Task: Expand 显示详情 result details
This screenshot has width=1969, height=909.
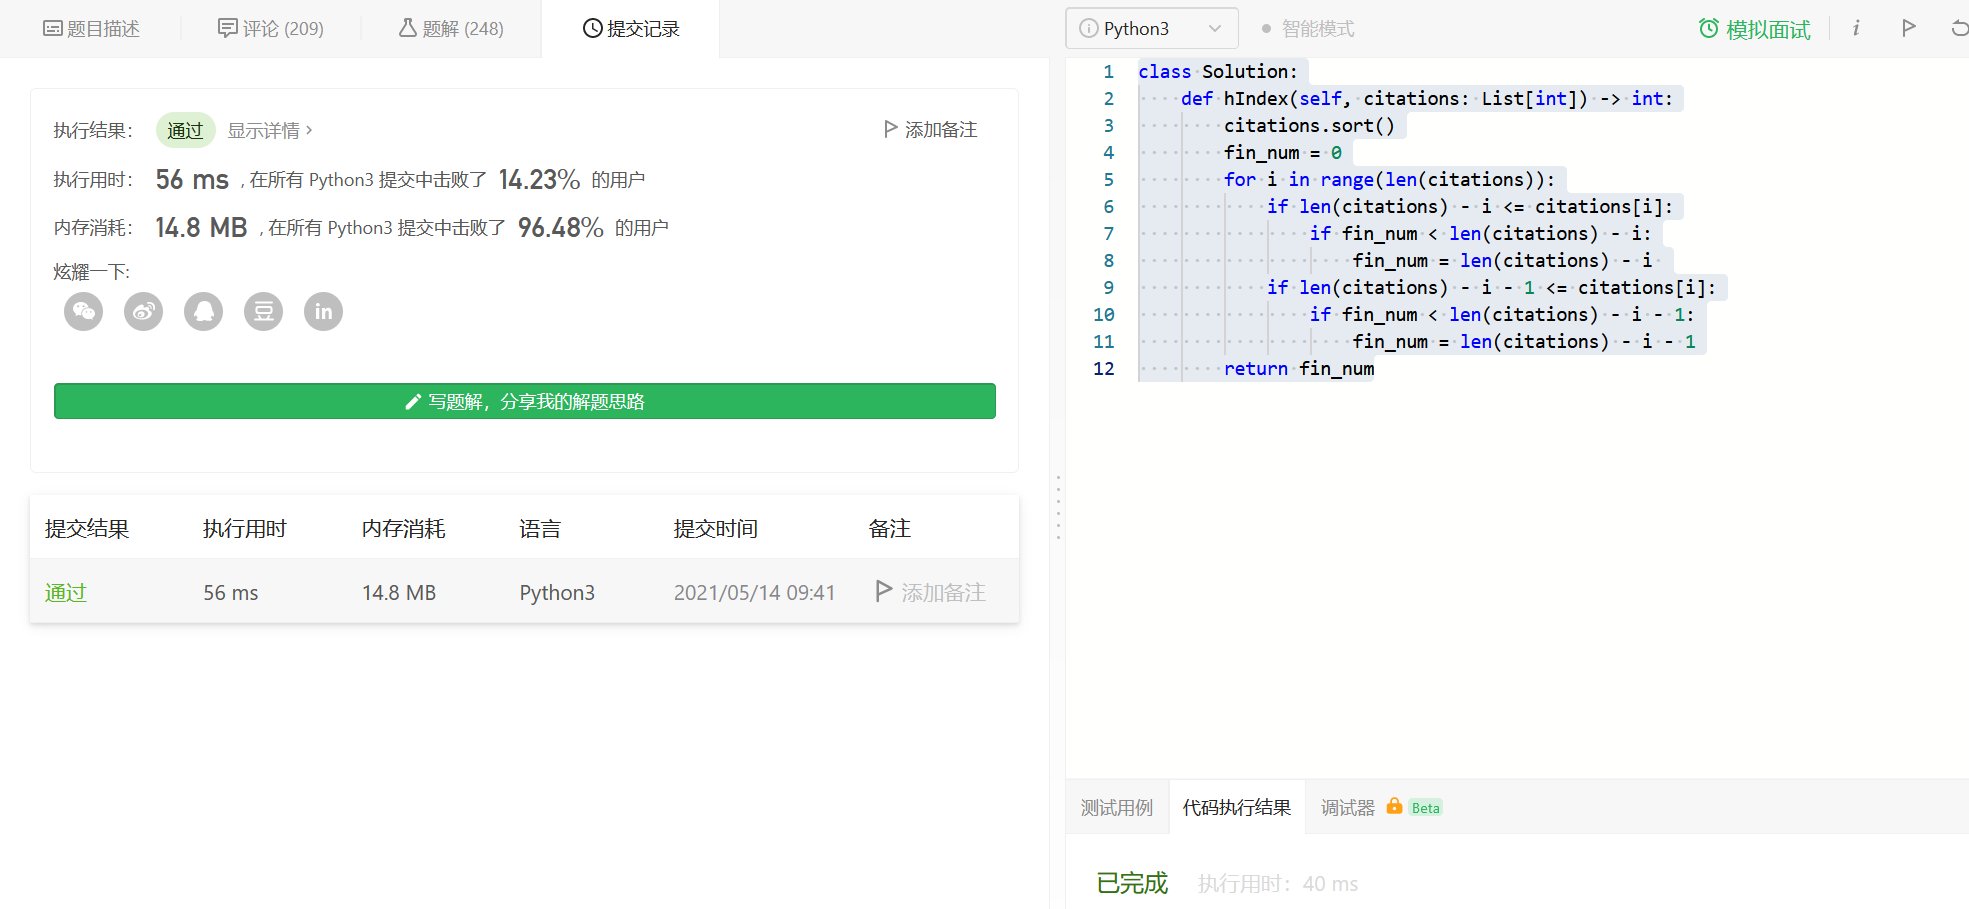Action: pos(270,131)
